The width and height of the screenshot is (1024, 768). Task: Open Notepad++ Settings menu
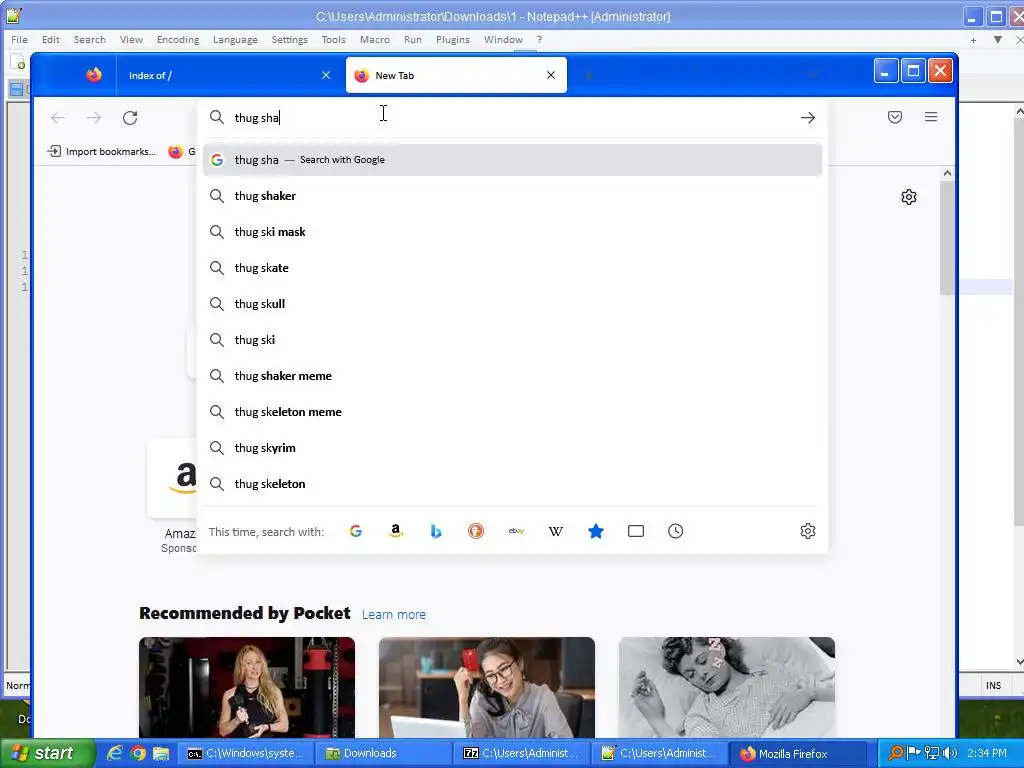pos(289,39)
